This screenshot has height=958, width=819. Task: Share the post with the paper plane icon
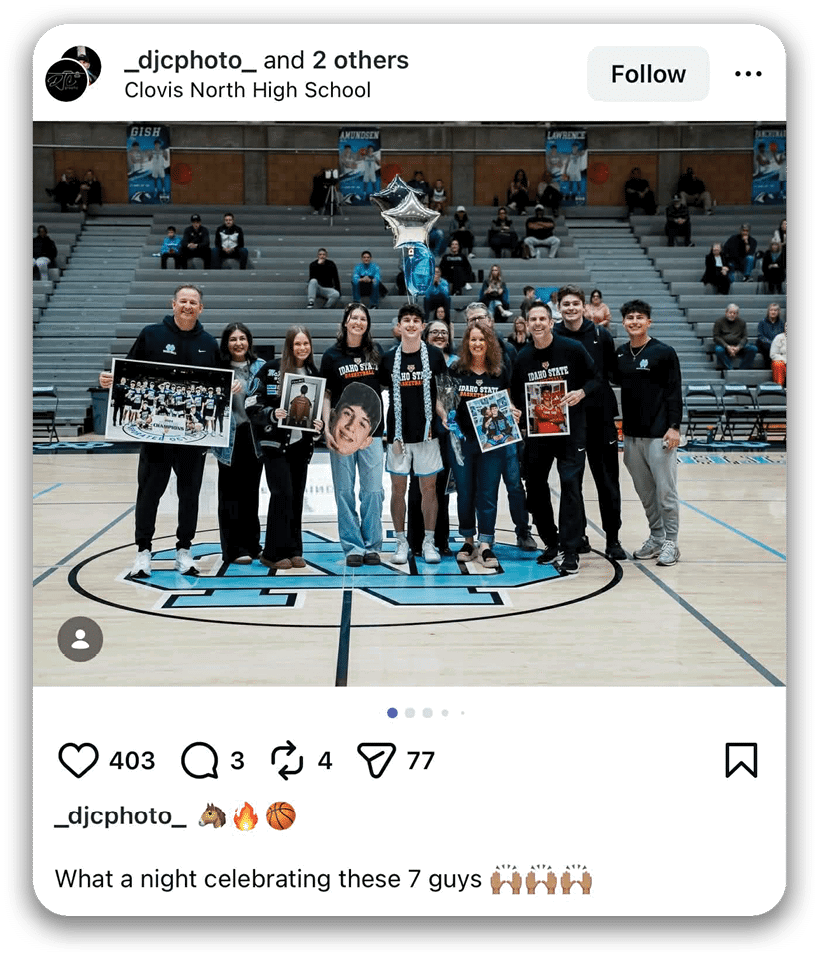(376, 761)
